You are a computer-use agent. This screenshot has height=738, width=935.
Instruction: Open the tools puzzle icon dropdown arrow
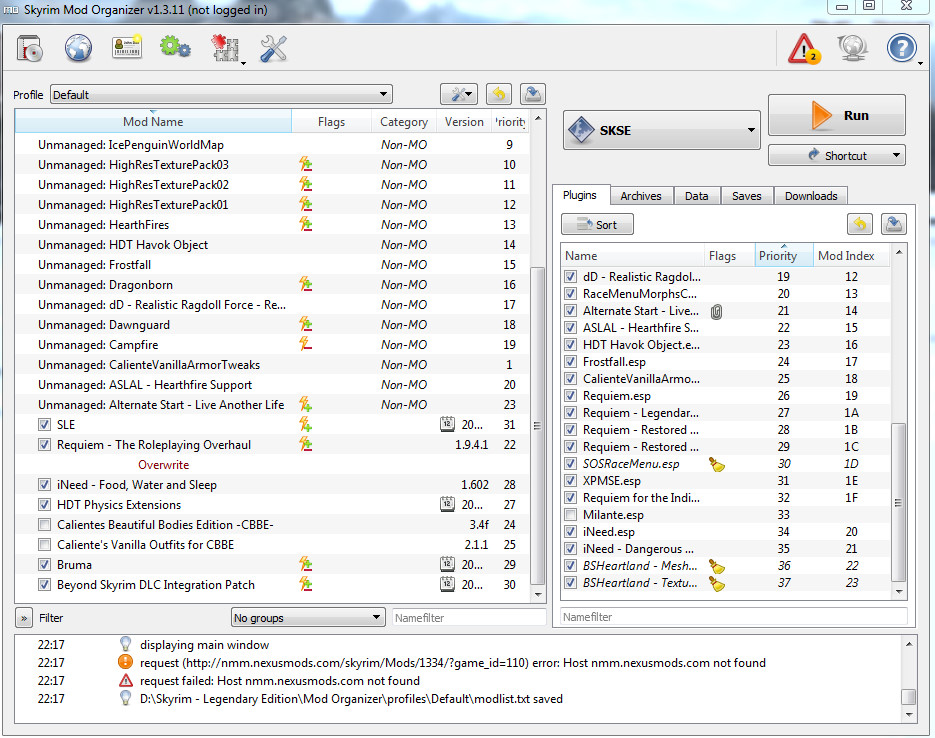tap(243, 63)
